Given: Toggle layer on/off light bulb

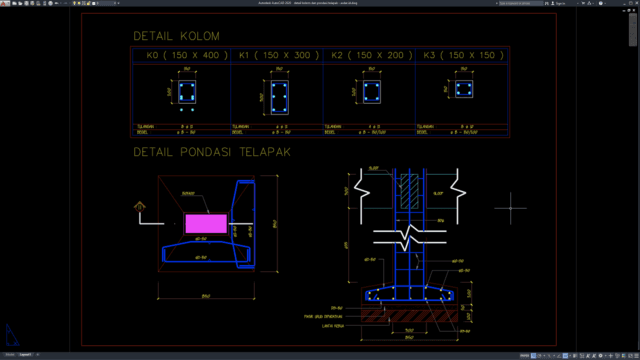Looking at the screenshot, I should pyautogui.click(x=74, y=3).
